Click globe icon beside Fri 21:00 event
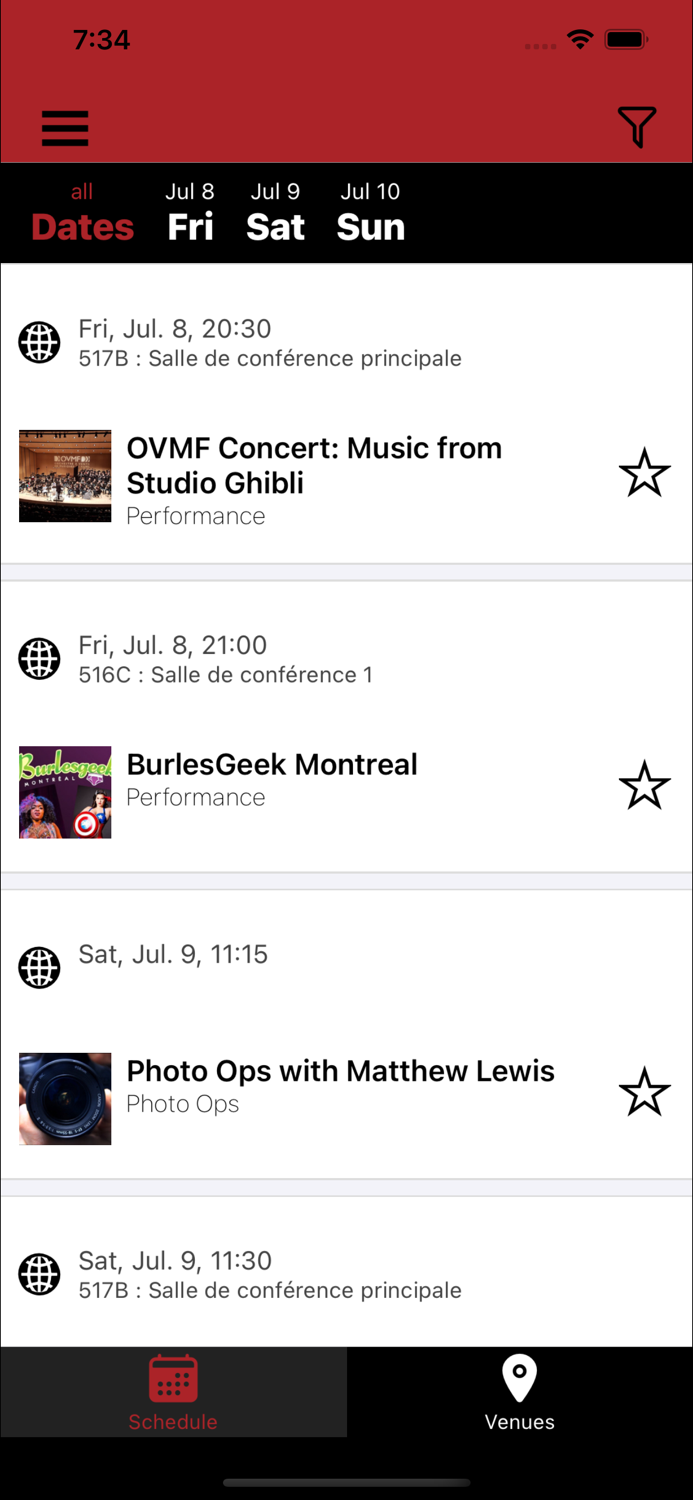This screenshot has height=1500, width=693. [x=40, y=660]
